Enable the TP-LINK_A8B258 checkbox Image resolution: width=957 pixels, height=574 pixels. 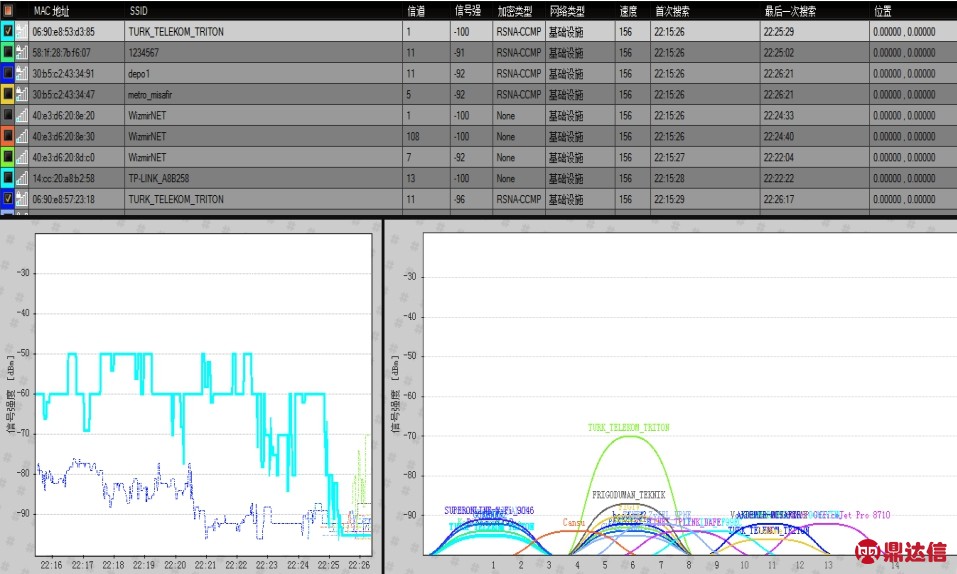tap(8, 178)
